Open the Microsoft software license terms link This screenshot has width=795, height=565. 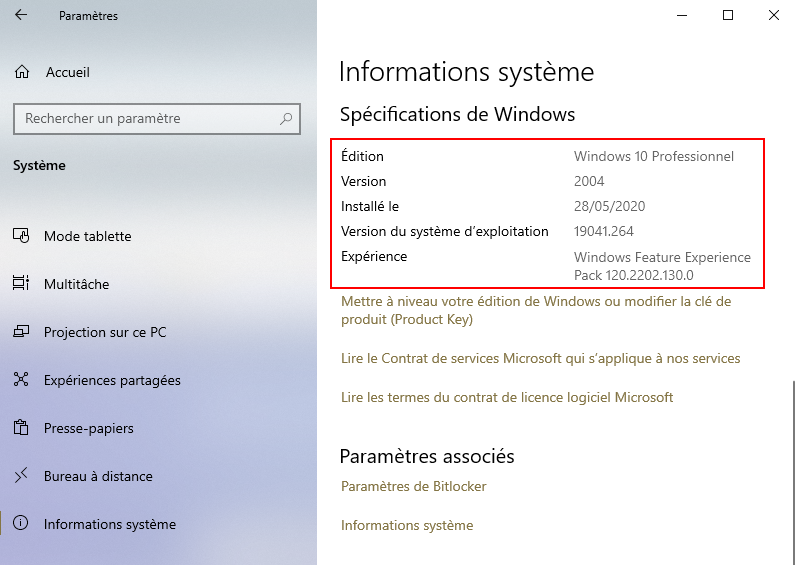point(507,397)
